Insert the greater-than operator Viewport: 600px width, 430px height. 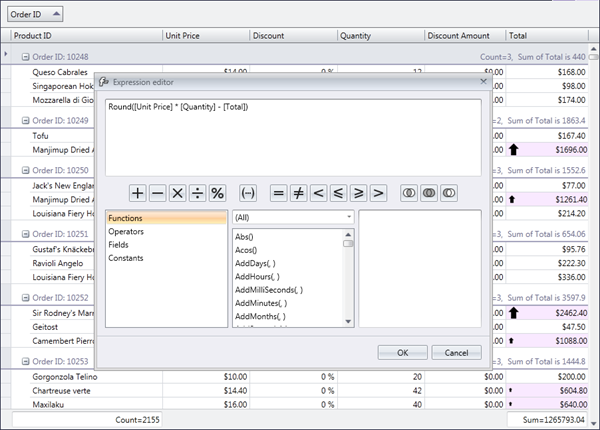point(378,193)
